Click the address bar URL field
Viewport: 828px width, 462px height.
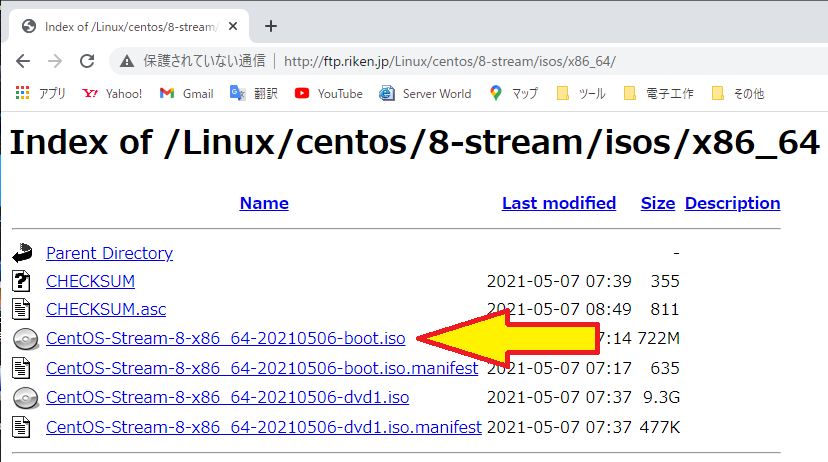tap(449, 61)
